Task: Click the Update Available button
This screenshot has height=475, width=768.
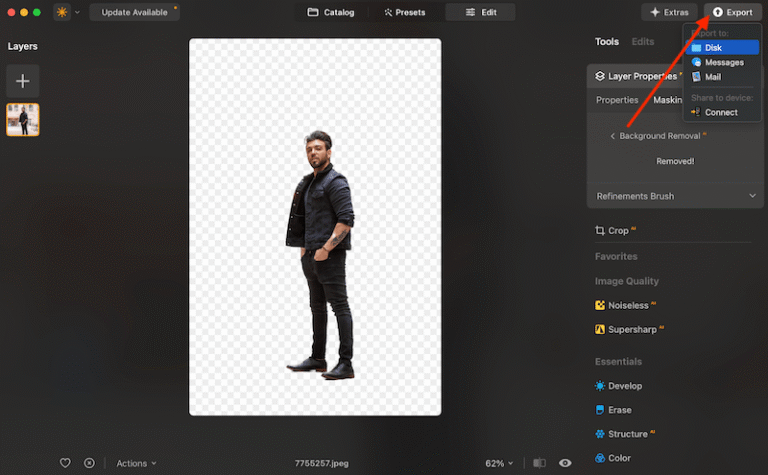Action: [134, 12]
